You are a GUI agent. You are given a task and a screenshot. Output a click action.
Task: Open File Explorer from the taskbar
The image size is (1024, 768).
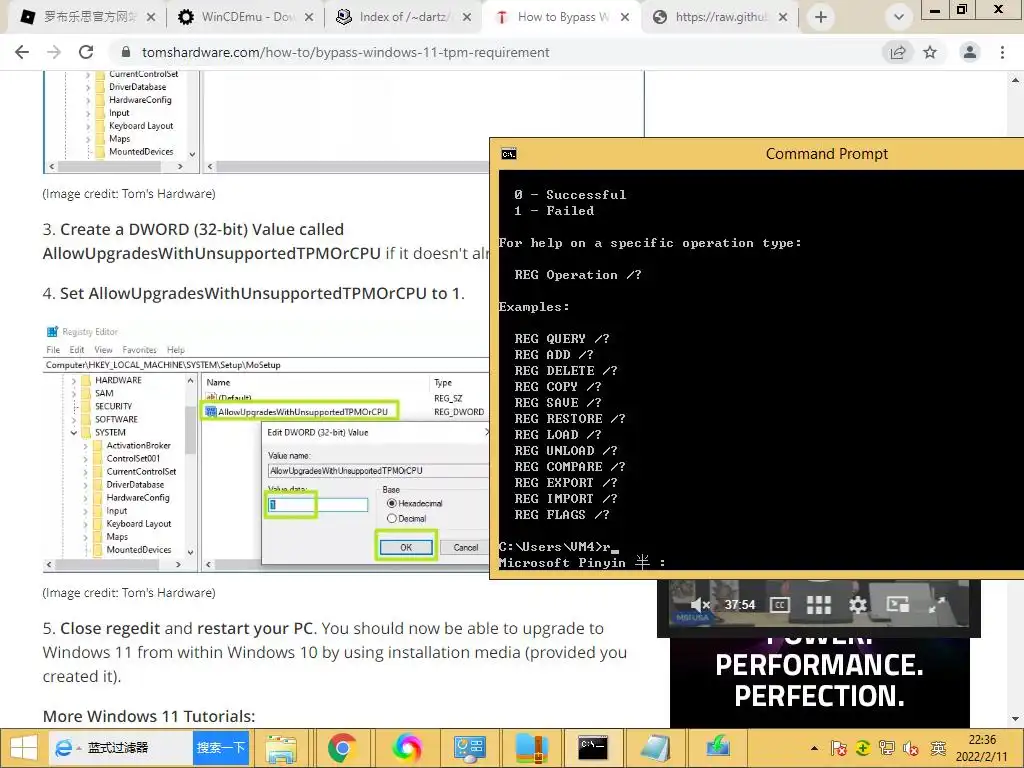pyautogui.click(x=281, y=748)
